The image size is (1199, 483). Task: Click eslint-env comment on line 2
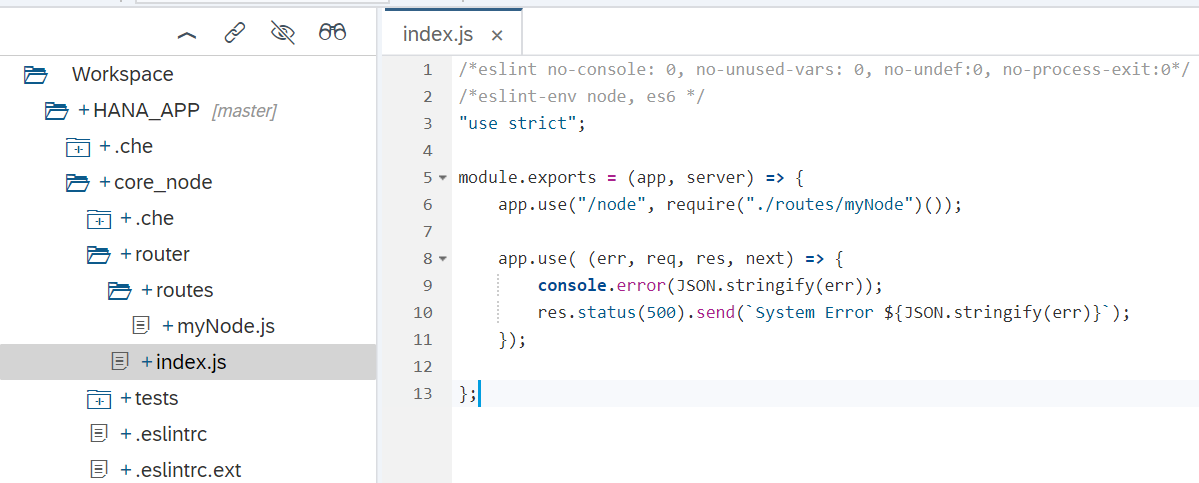pos(582,97)
